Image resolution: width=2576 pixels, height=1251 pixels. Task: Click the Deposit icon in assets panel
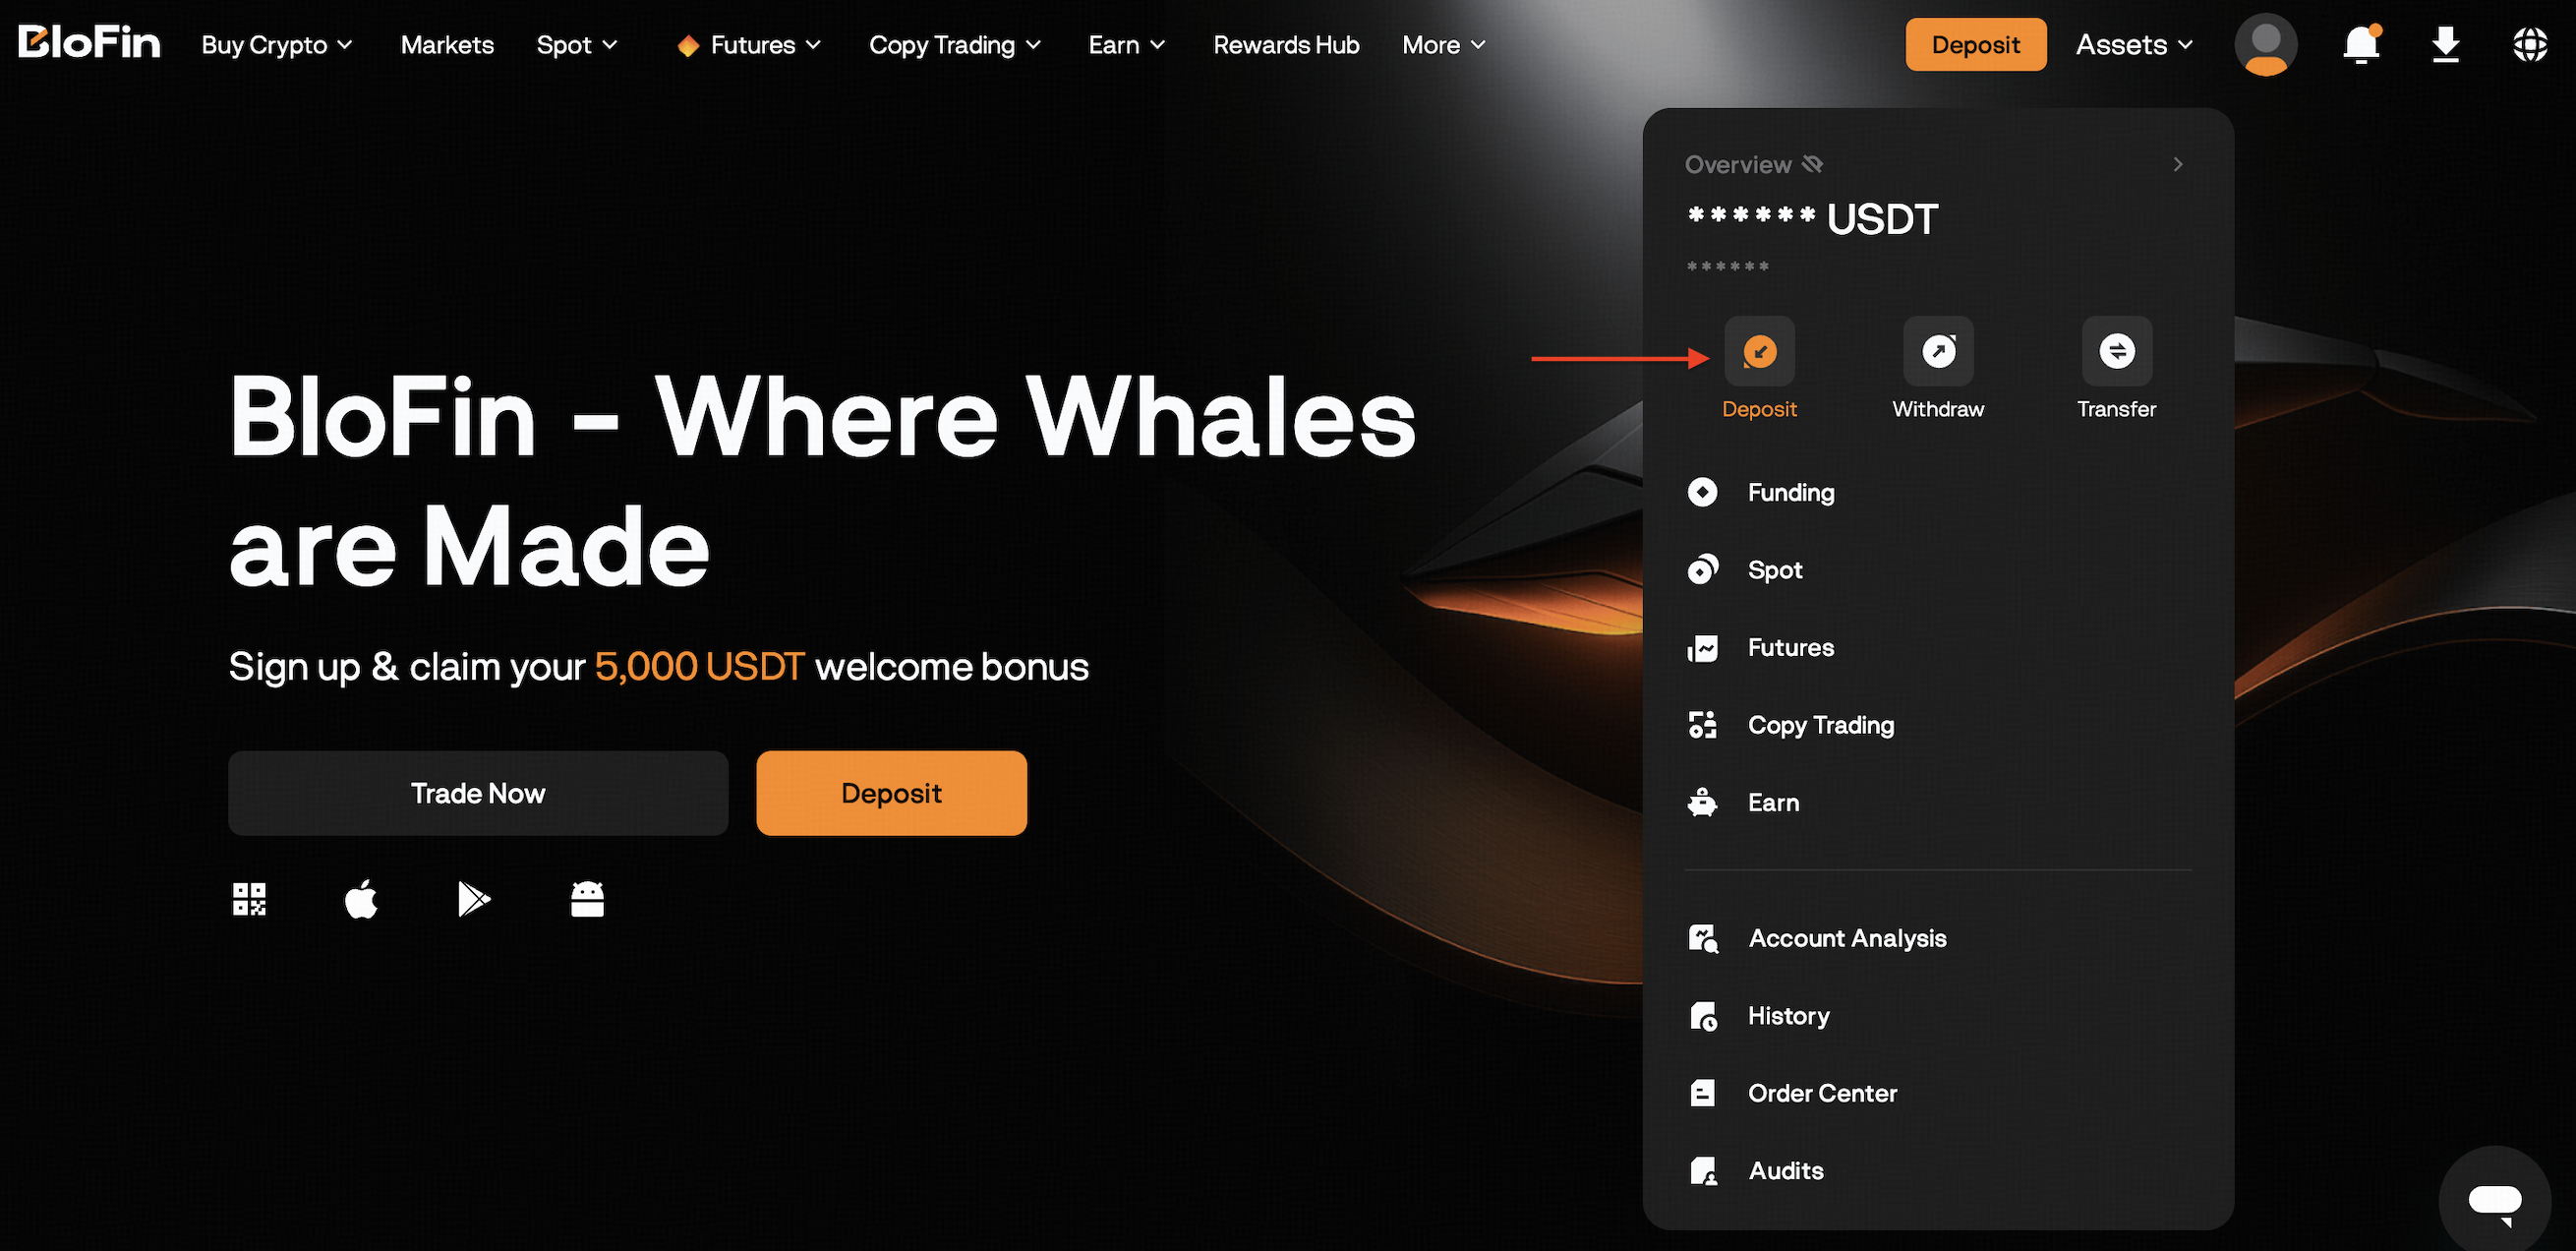click(1759, 351)
